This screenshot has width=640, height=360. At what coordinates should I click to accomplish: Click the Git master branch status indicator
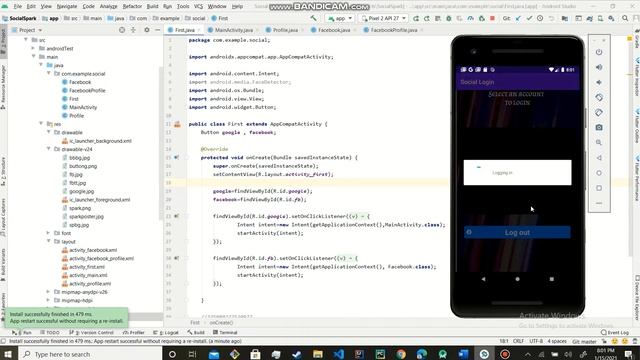tap(584, 341)
